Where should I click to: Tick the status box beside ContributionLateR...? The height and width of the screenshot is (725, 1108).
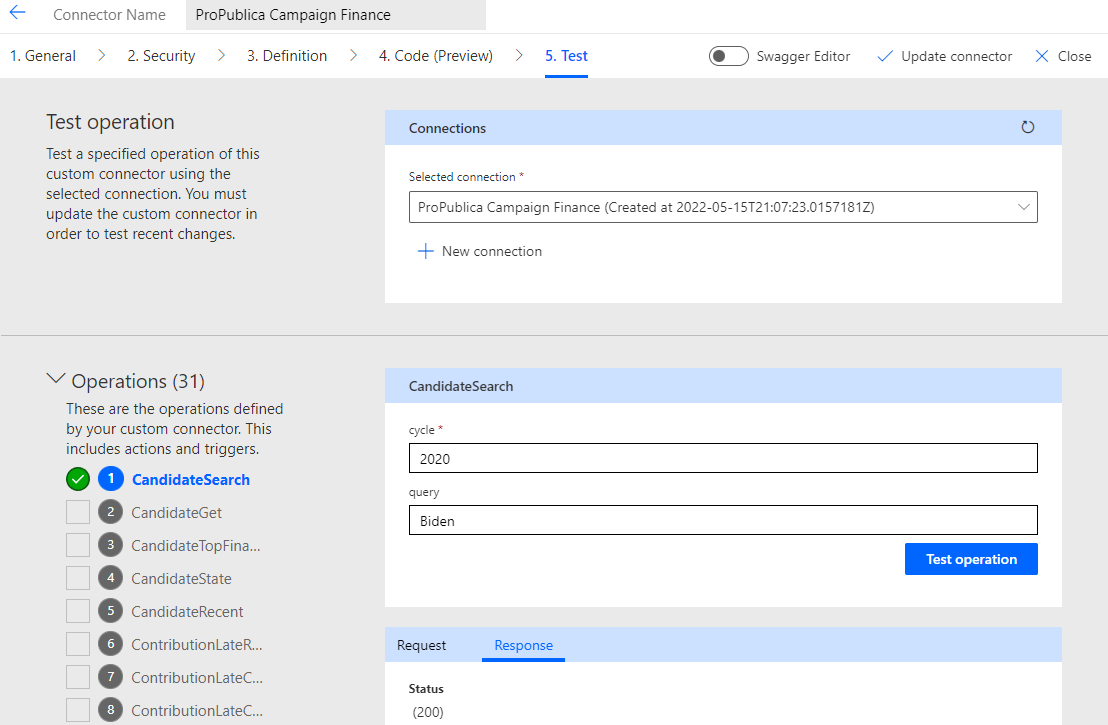click(x=78, y=644)
